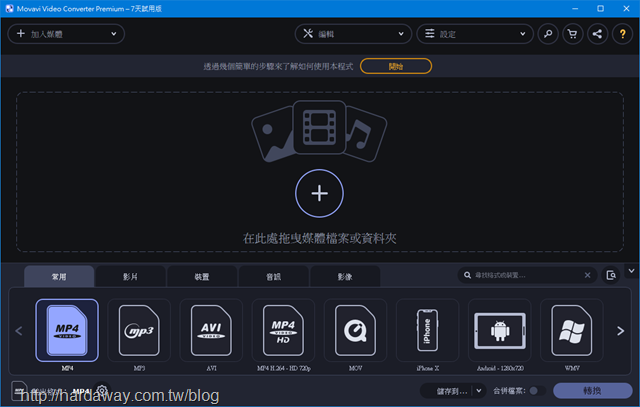Screen dimensions: 640x407
Task: Toggle the 合併檔案 merge files switch
Action: tap(537, 391)
